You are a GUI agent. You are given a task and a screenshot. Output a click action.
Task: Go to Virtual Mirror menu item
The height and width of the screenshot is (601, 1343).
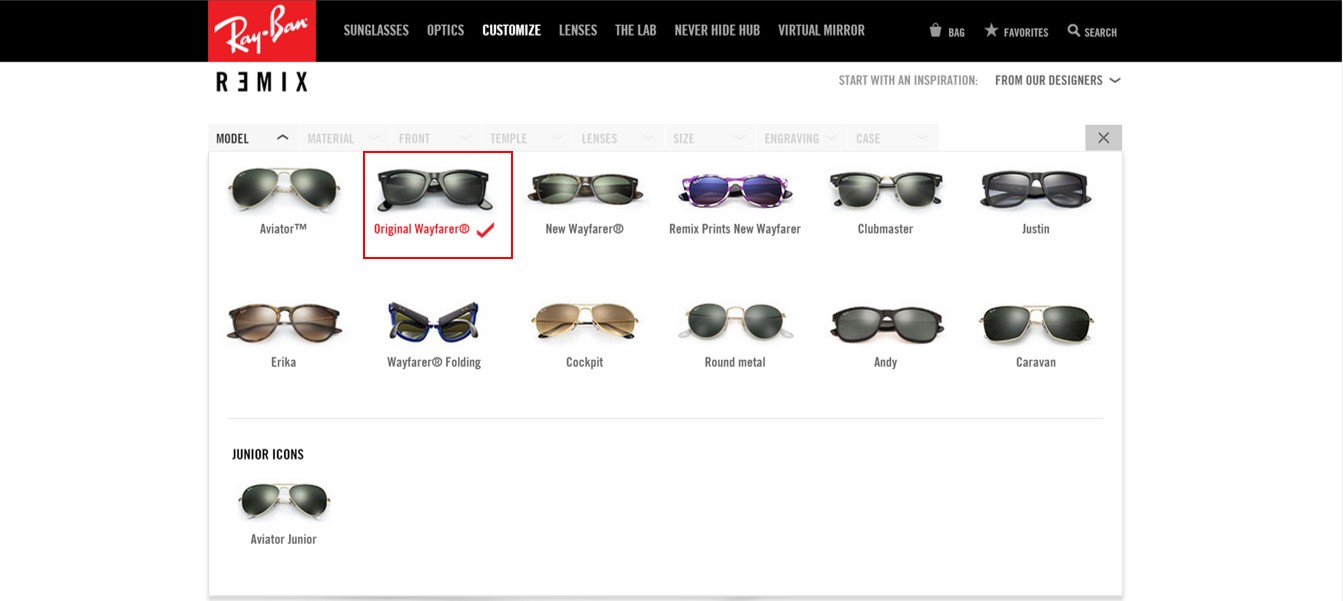coord(821,30)
